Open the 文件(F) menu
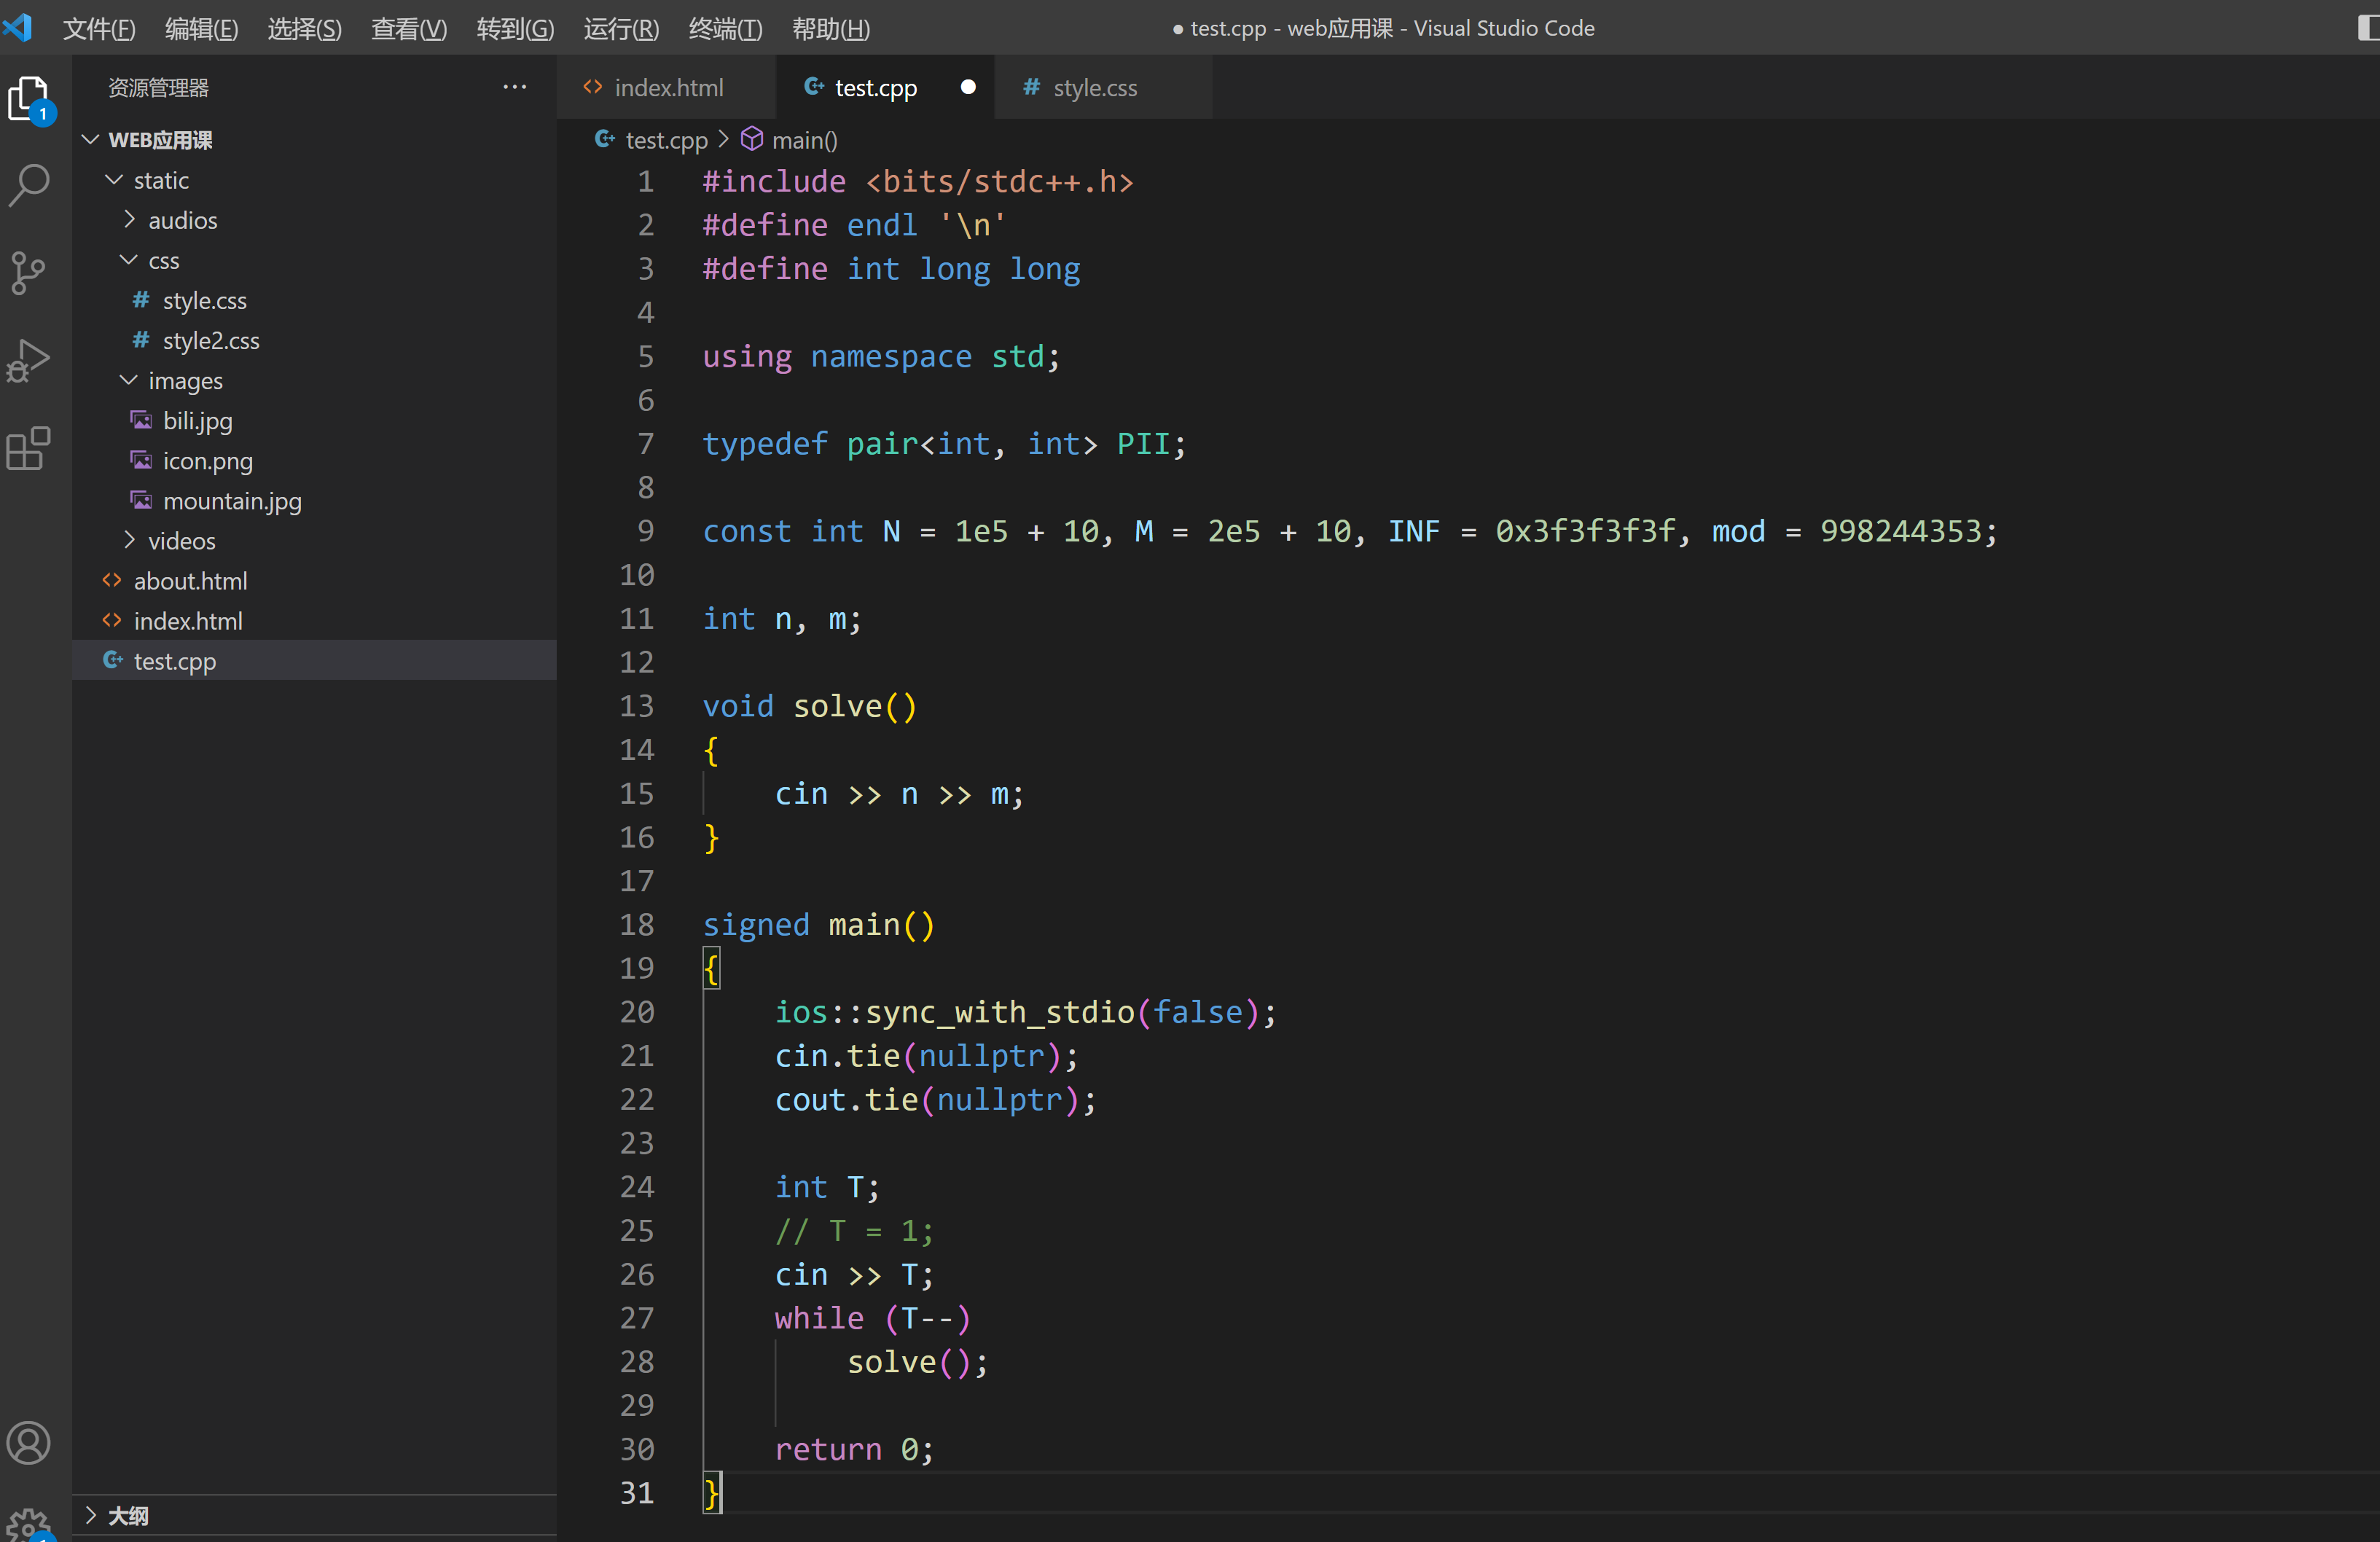Viewport: 2380px width, 1542px height. (99, 28)
